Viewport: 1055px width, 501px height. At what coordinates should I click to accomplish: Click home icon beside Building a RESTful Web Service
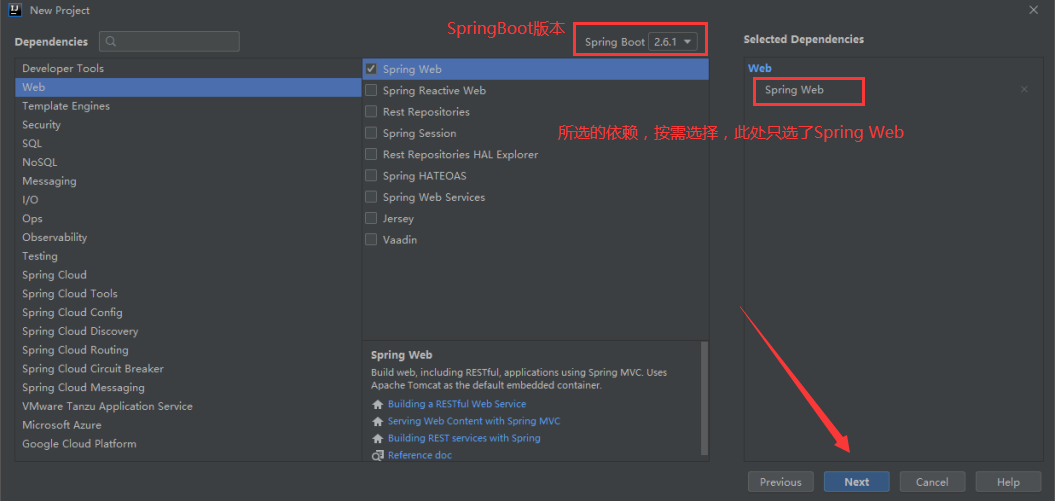[x=377, y=405]
